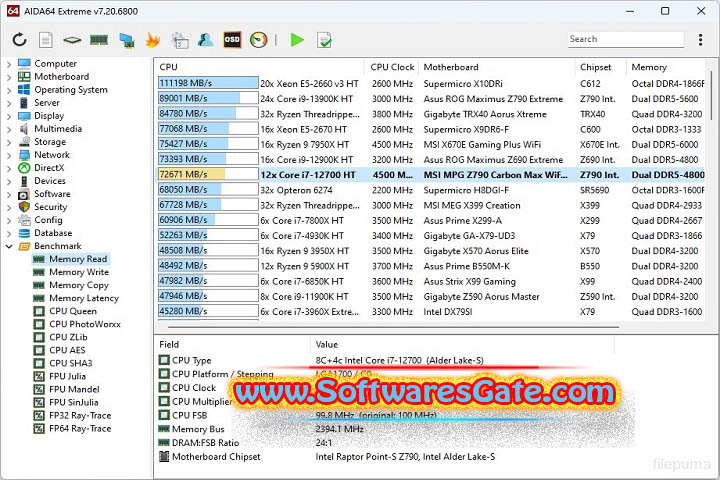Start the benchmark with green play button

click(297, 40)
